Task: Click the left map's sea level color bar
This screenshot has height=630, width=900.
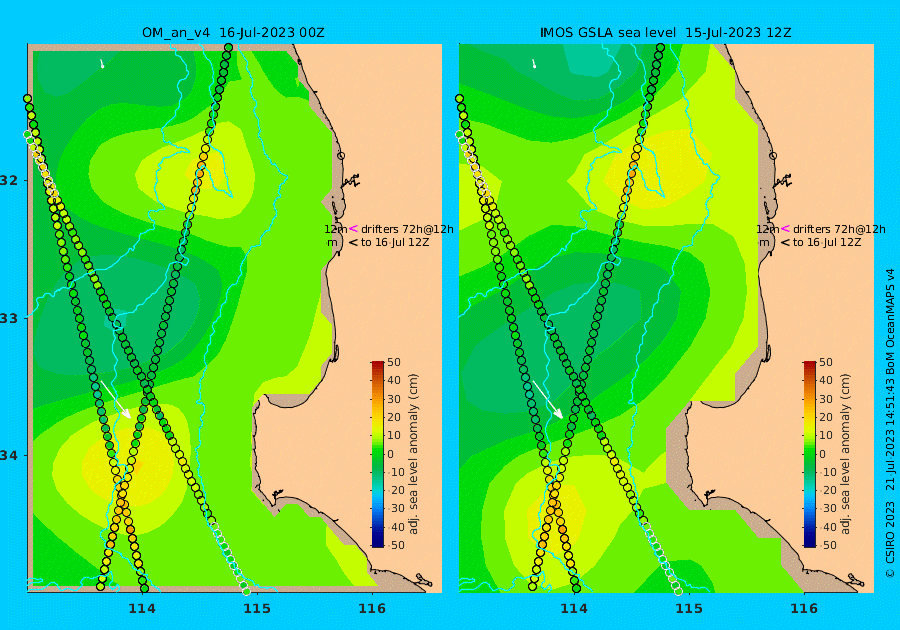Action: click(378, 454)
